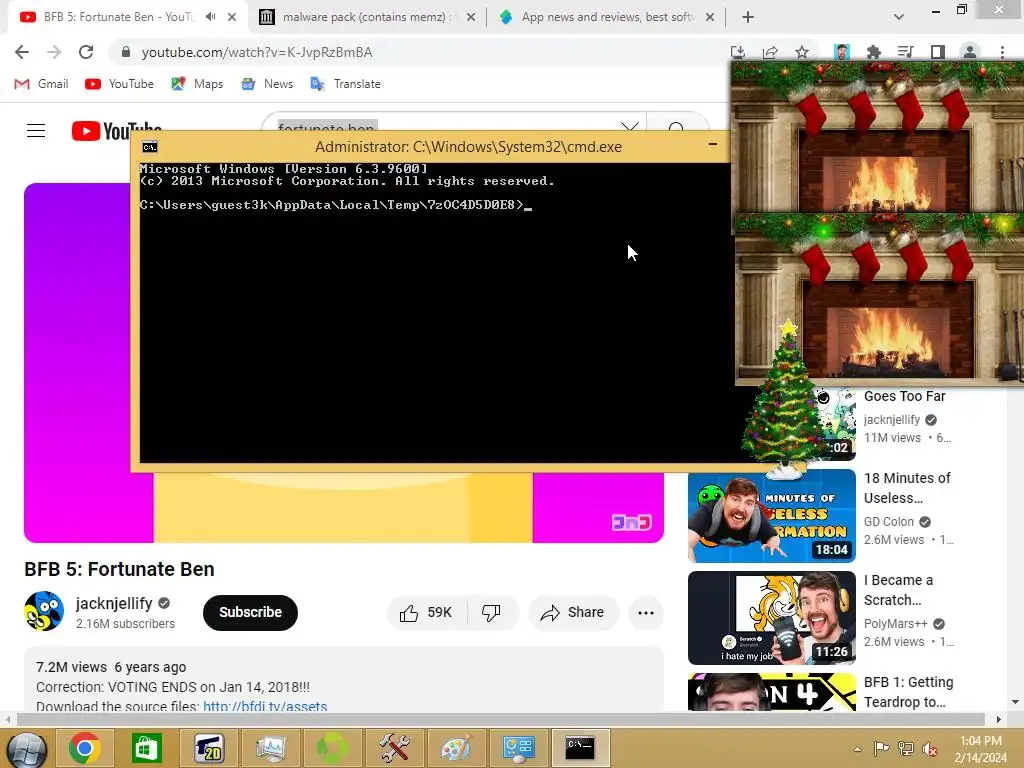Minimize the Administrator cmd.exe window
This screenshot has width=1024, height=768.
(713, 144)
